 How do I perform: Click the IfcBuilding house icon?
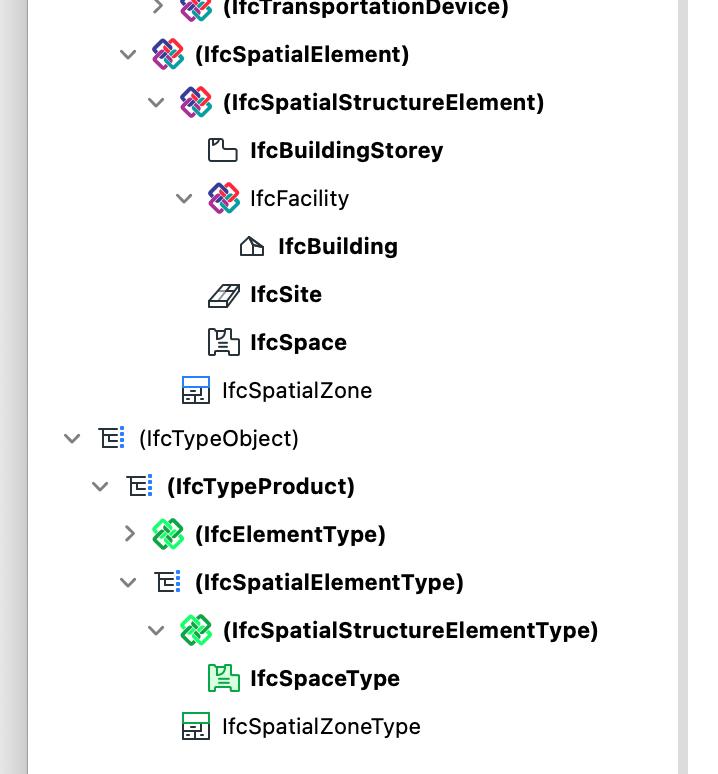point(252,246)
